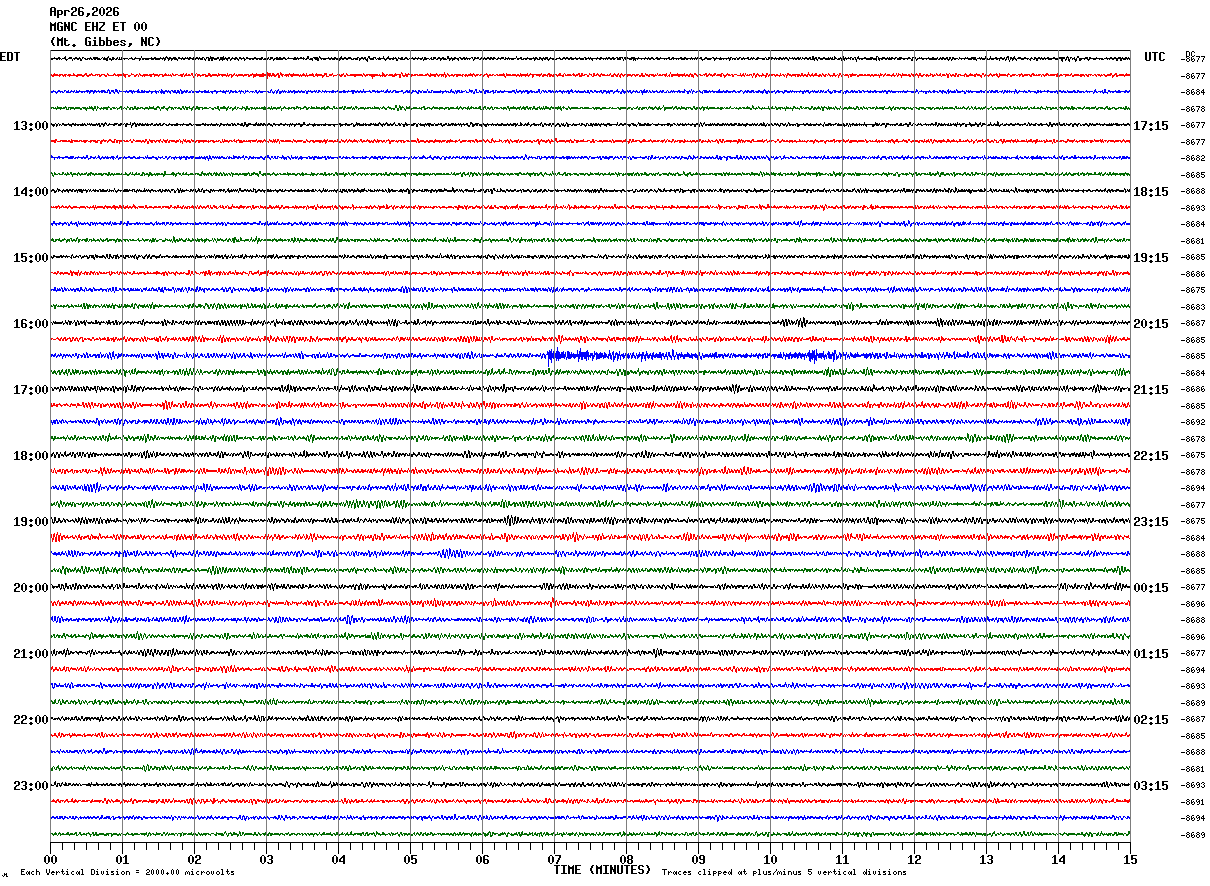Image resolution: width=1210 pixels, height=886 pixels.
Task: Click minute tick label 07 on the axis
Action: tap(554, 859)
